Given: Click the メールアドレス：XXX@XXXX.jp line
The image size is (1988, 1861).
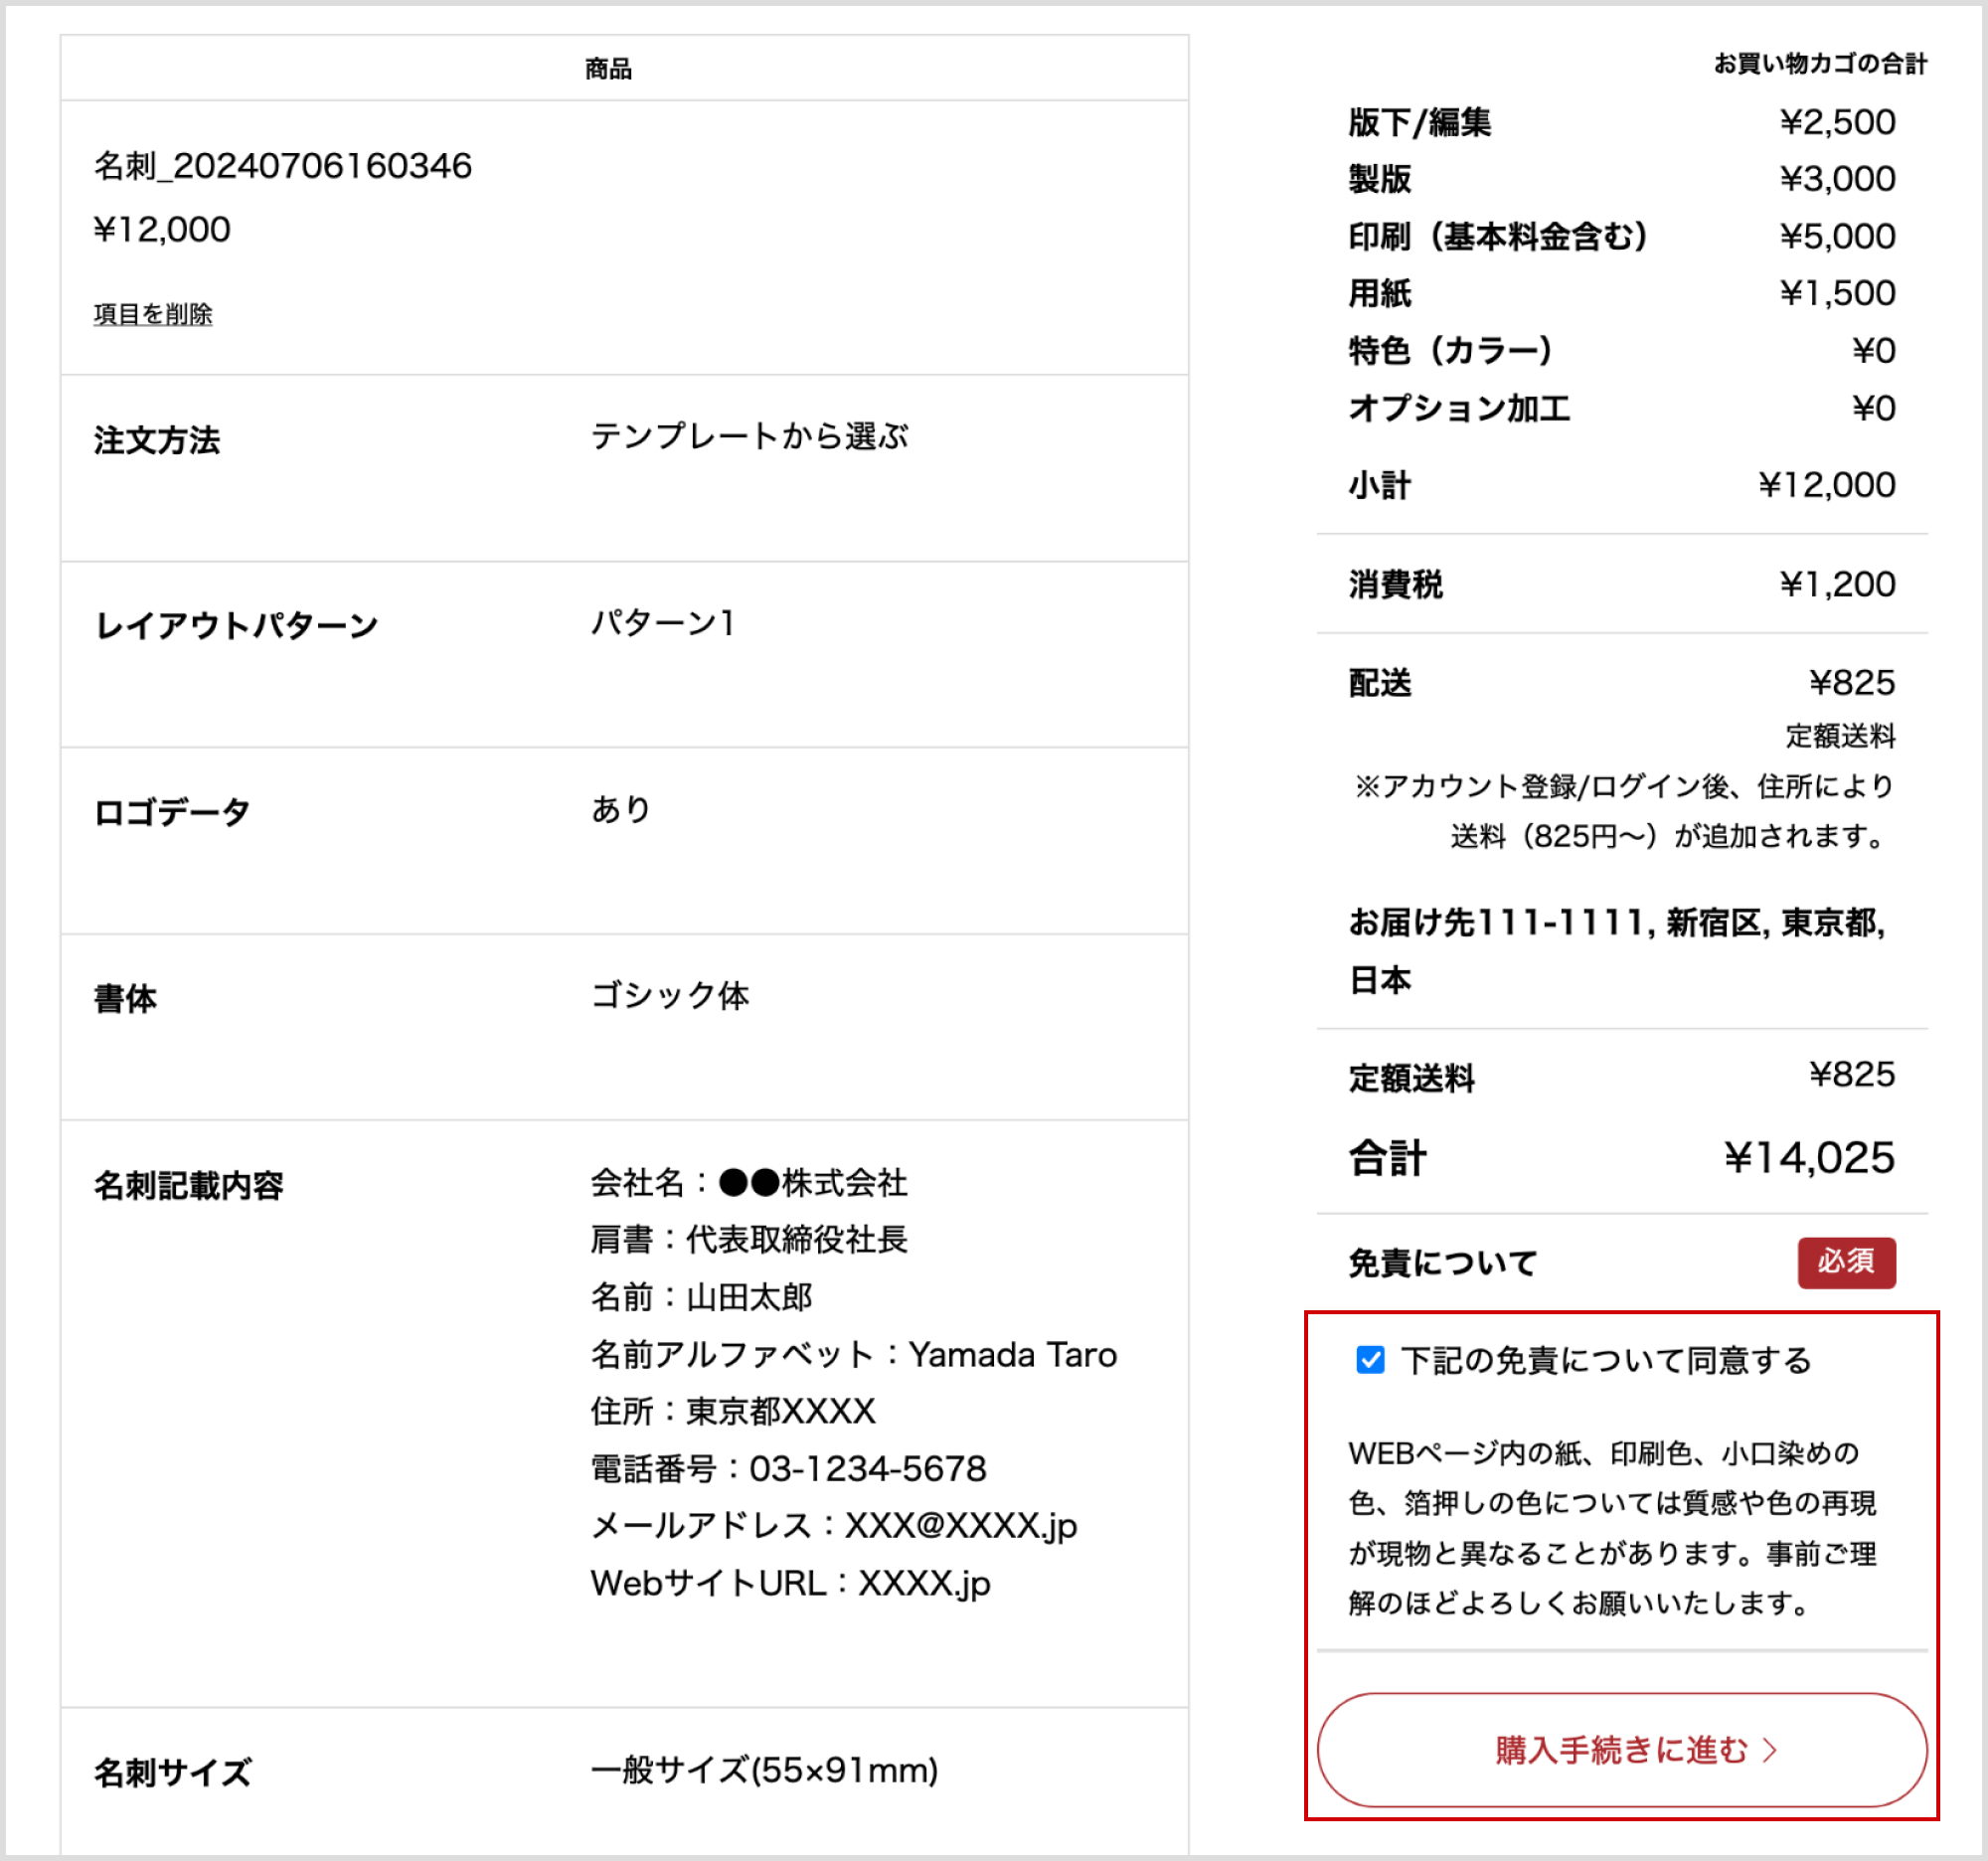Looking at the screenshot, I should coord(834,1526).
